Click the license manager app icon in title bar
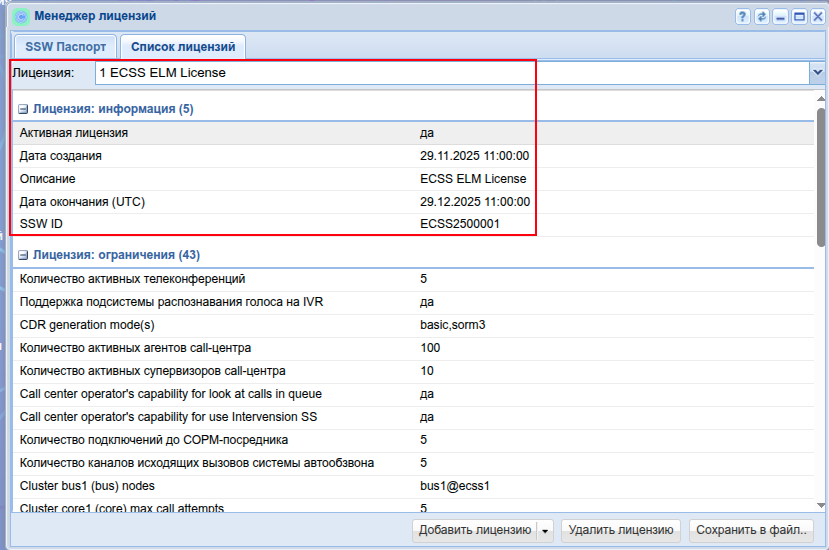 coord(21,17)
